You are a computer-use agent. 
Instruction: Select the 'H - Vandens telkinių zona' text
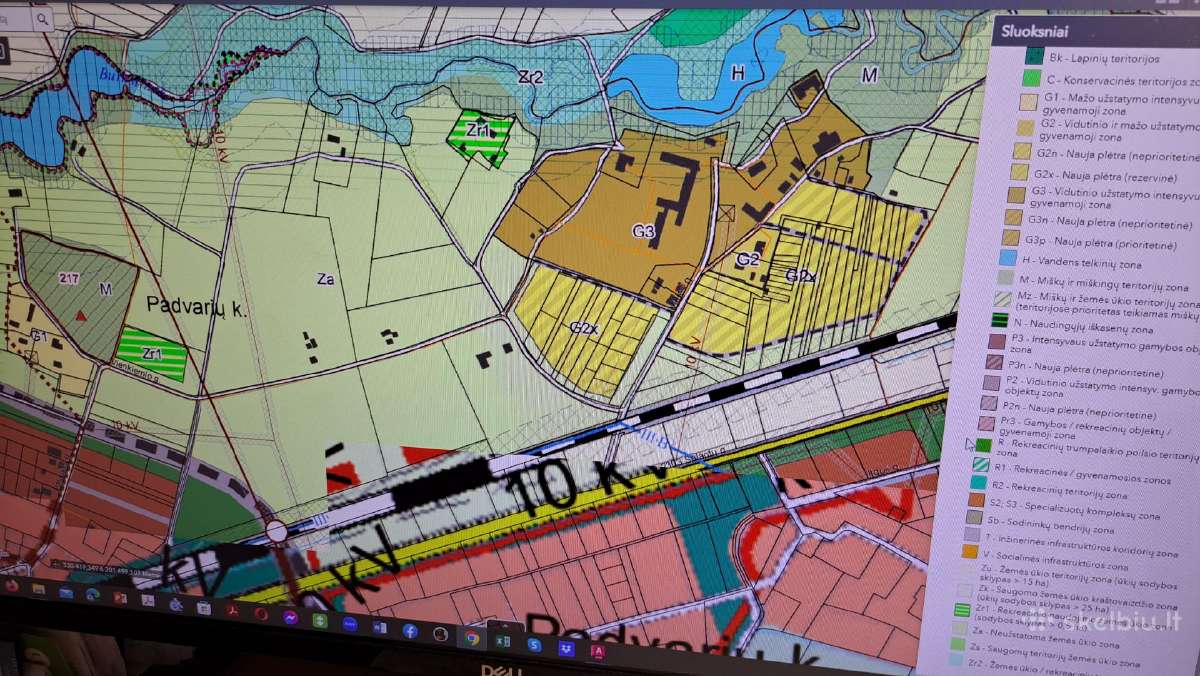(1082, 262)
